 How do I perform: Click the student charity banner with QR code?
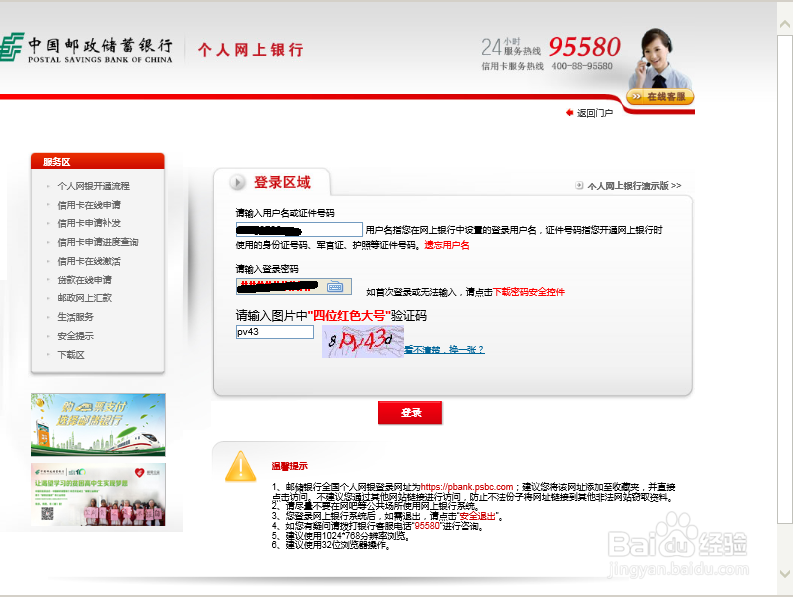(98, 494)
